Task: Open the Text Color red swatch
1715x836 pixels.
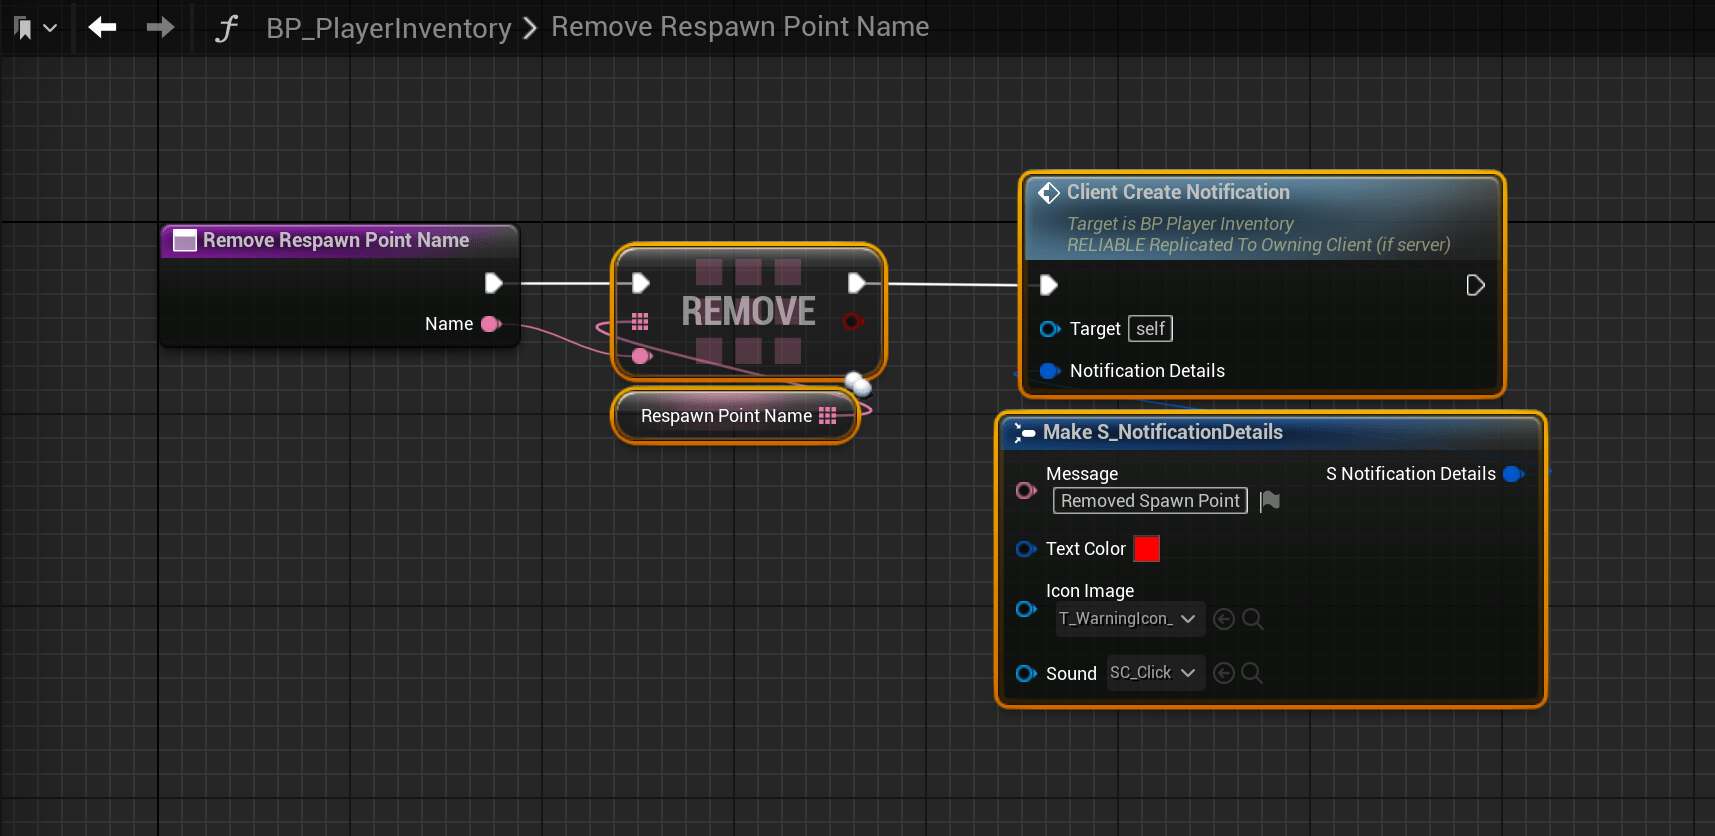Action: (1147, 549)
